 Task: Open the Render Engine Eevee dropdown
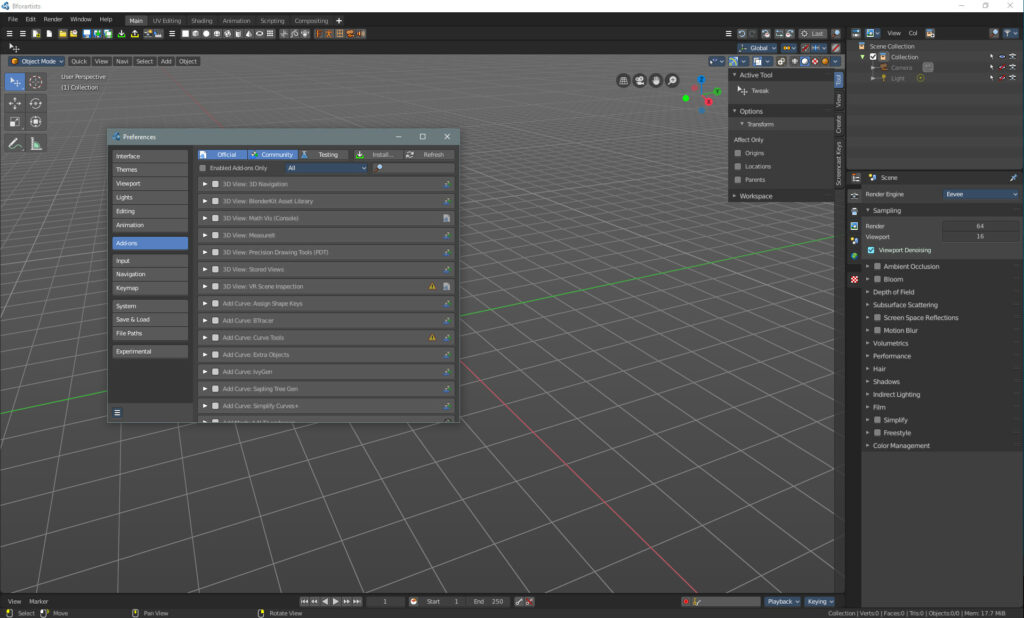(981, 194)
